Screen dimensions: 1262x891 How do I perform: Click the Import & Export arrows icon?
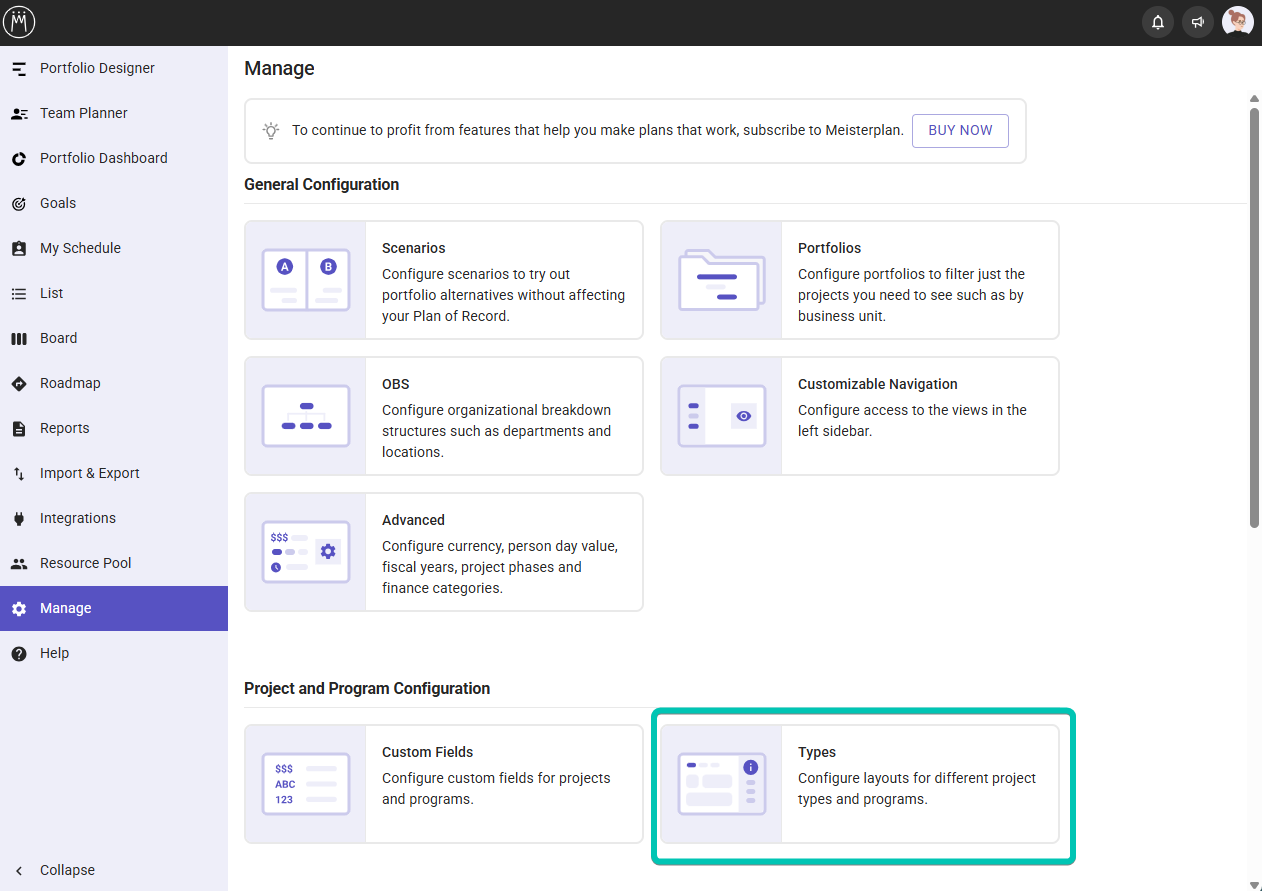19,474
